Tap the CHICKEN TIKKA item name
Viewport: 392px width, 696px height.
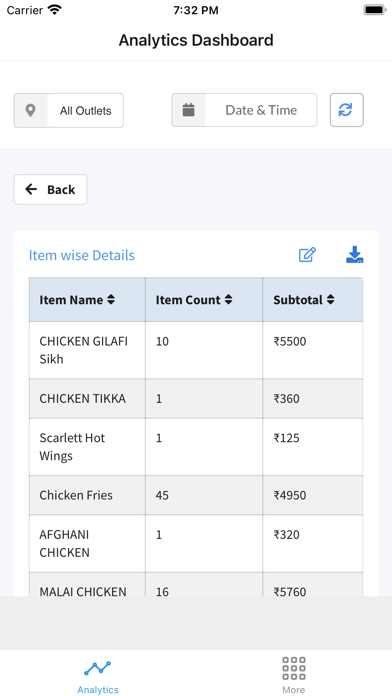(x=83, y=399)
